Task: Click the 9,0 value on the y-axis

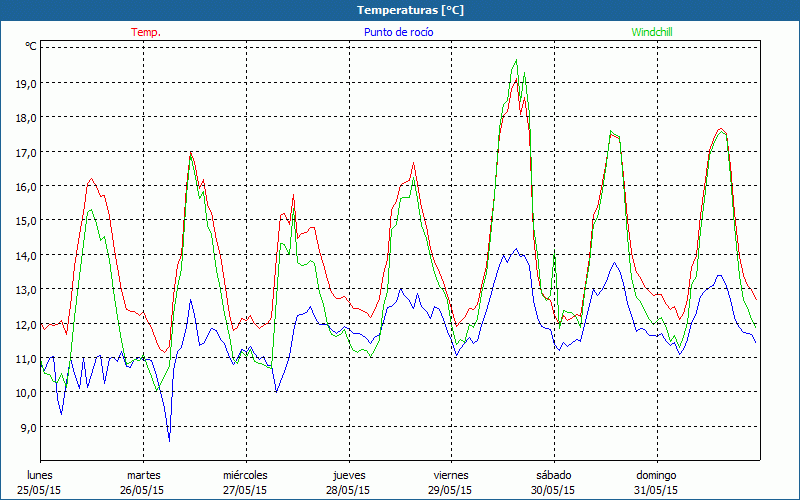Action: (x=24, y=427)
